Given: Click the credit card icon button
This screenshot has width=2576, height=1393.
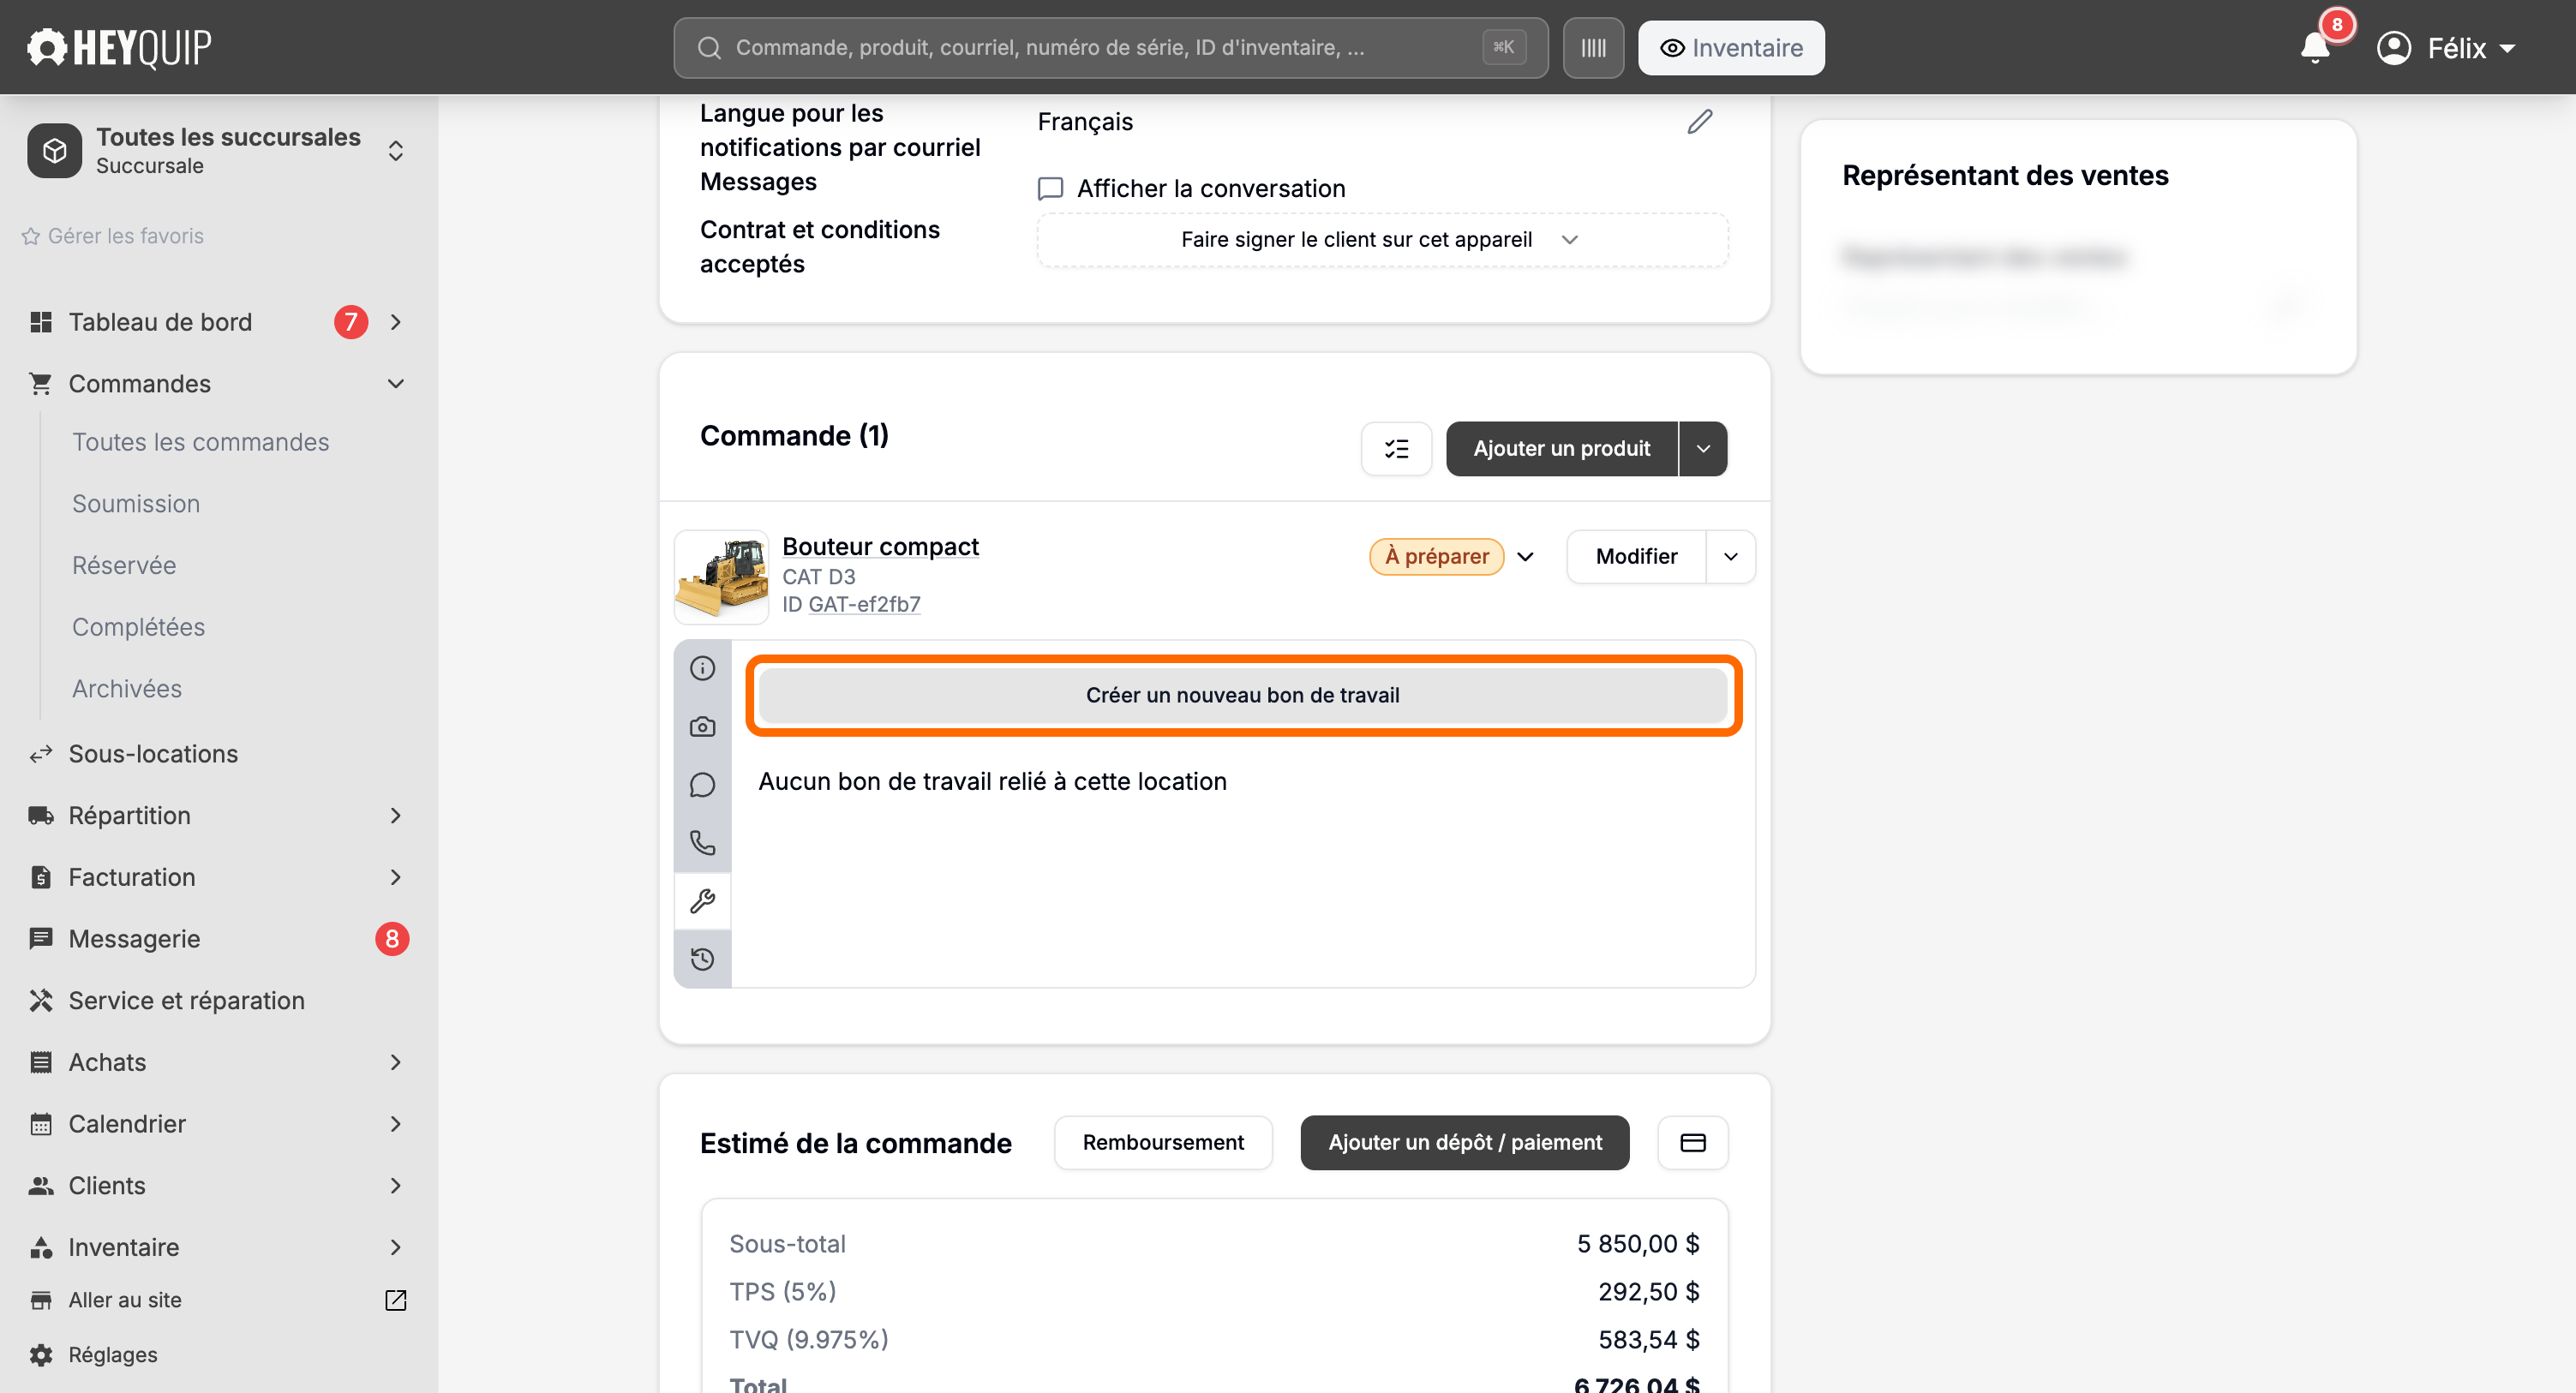Looking at the screenshot, I should [1692, 1142].
